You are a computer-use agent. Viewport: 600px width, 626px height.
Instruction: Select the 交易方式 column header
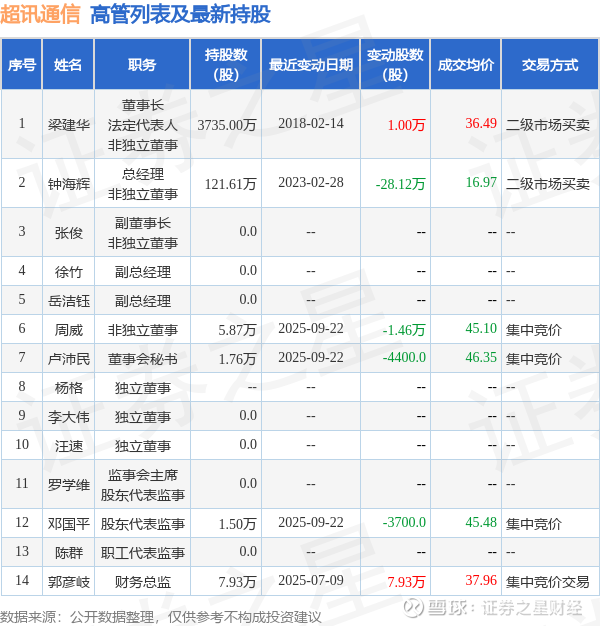(x=550, y=64)
